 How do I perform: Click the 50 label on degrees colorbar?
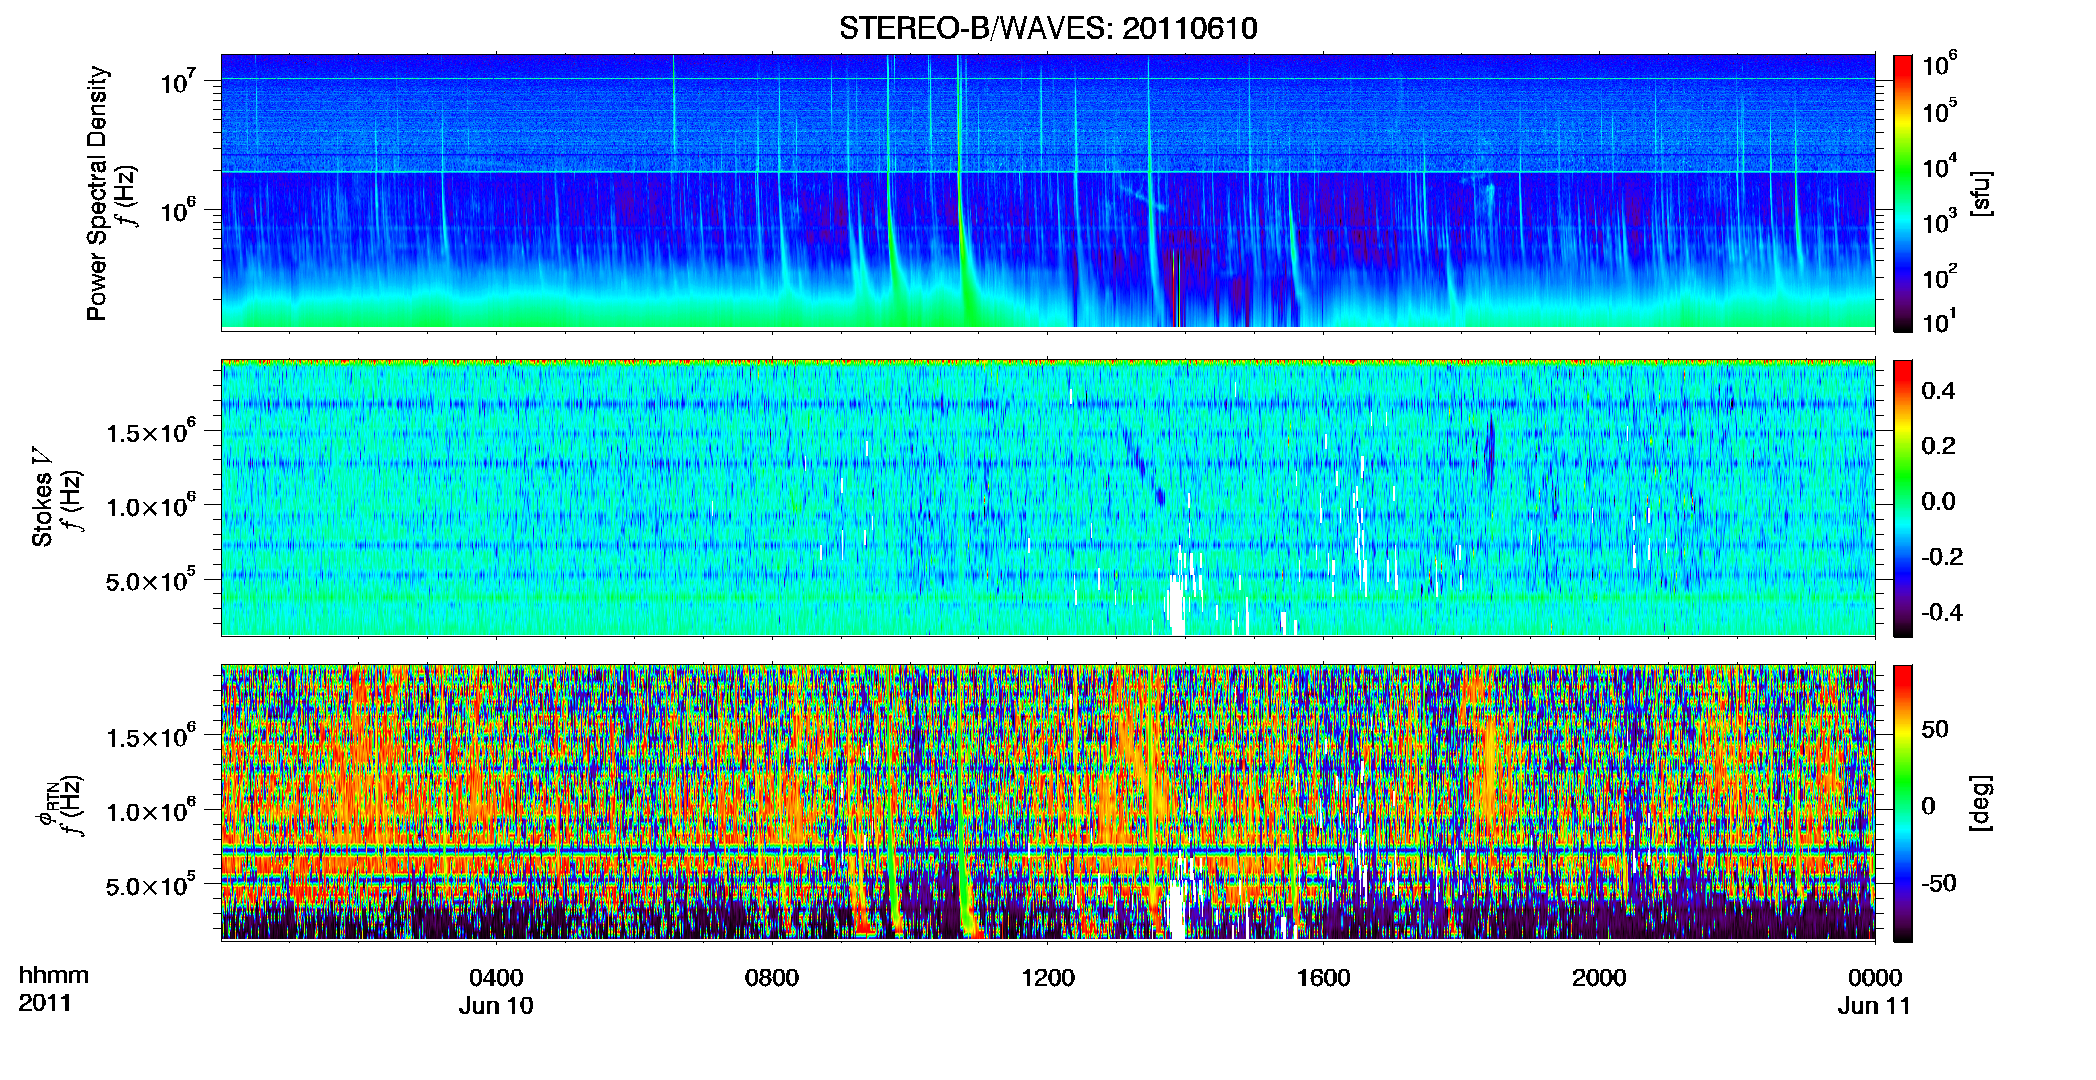(1935, 729)
